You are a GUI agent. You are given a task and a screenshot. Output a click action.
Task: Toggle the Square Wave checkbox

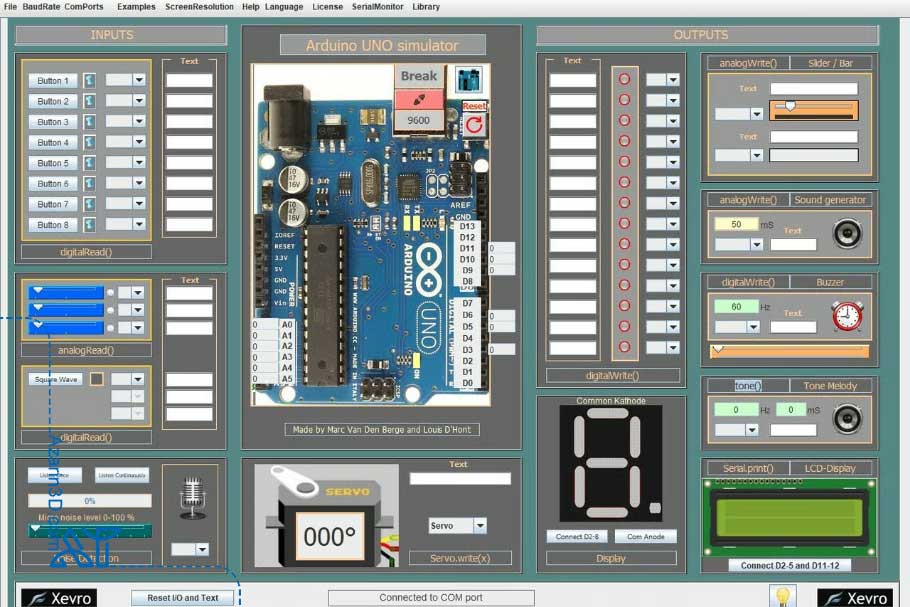(97, 379)
